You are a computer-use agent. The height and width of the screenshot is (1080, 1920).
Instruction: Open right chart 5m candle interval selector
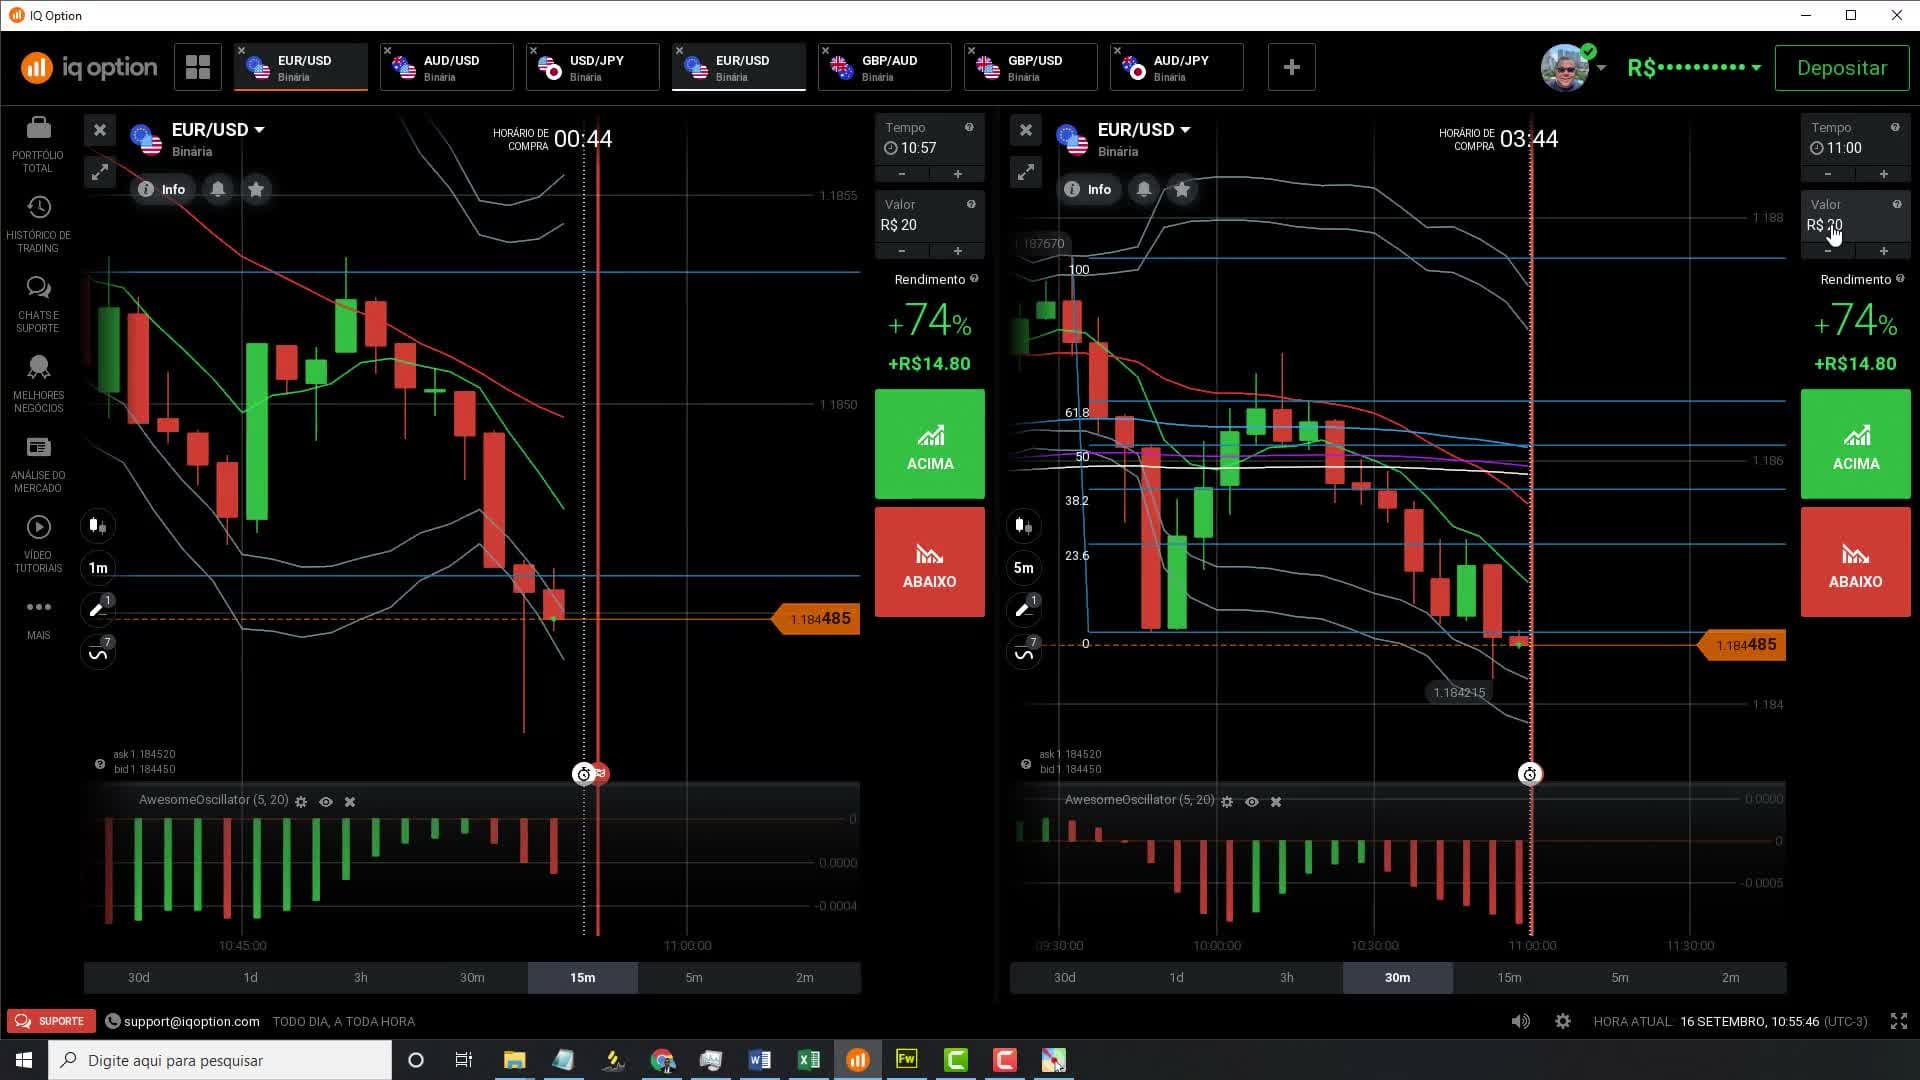1024,568
